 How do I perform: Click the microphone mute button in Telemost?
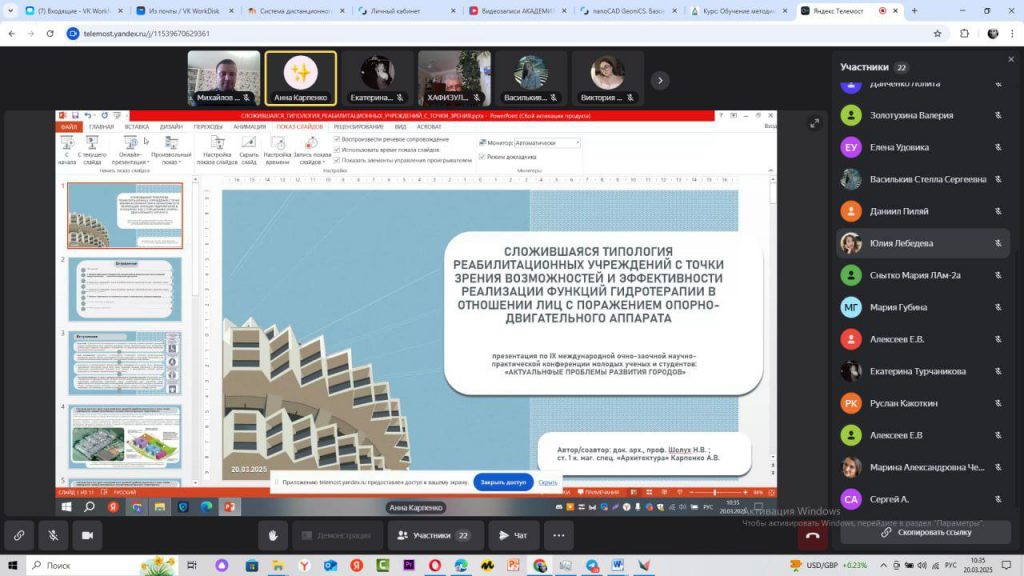(x=53, y=535)
